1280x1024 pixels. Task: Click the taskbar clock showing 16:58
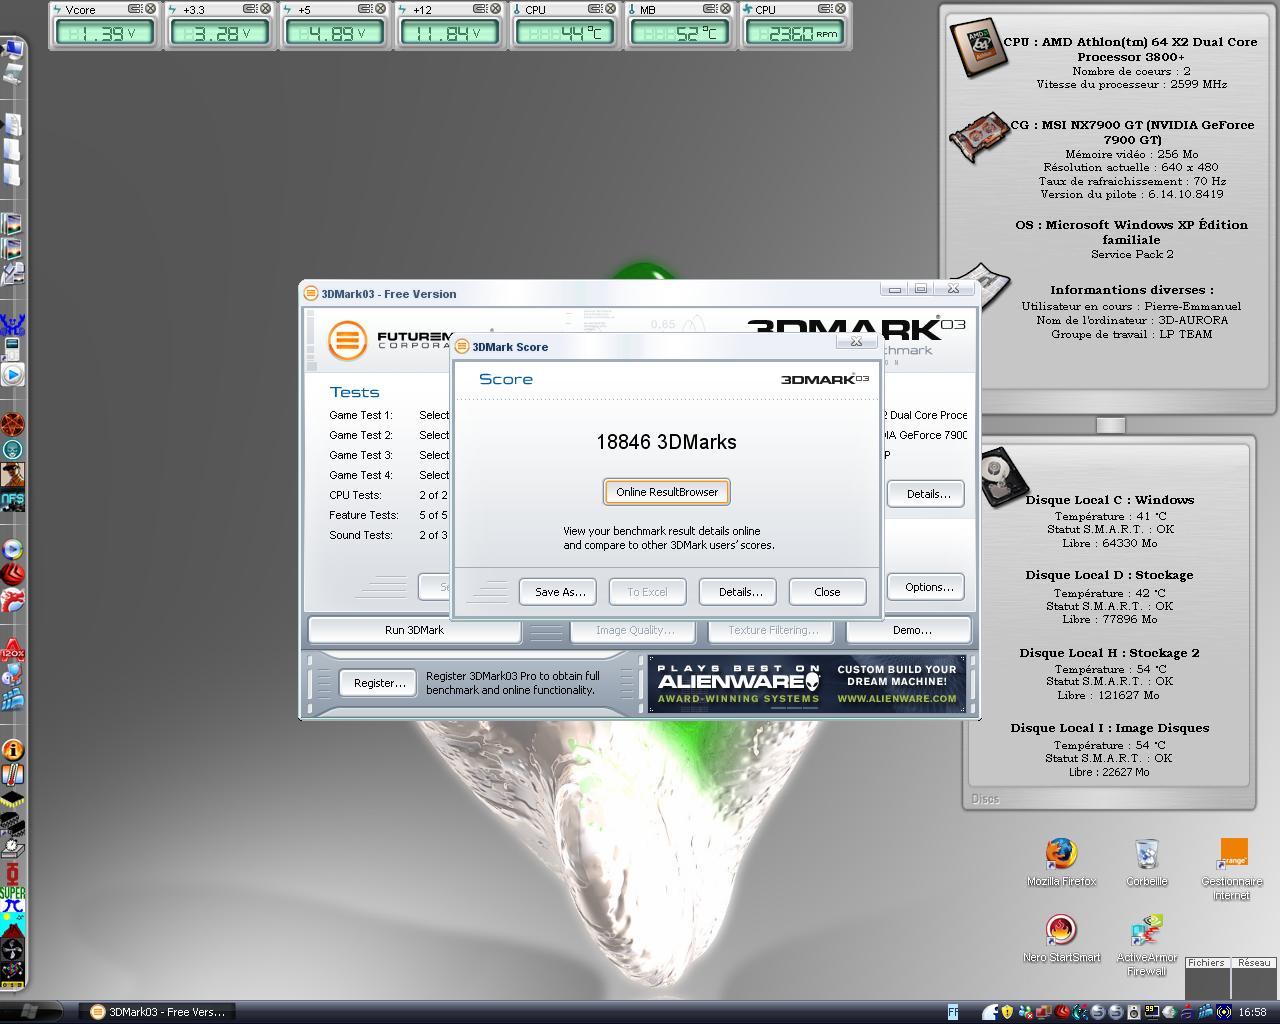pos(1252,1012)
